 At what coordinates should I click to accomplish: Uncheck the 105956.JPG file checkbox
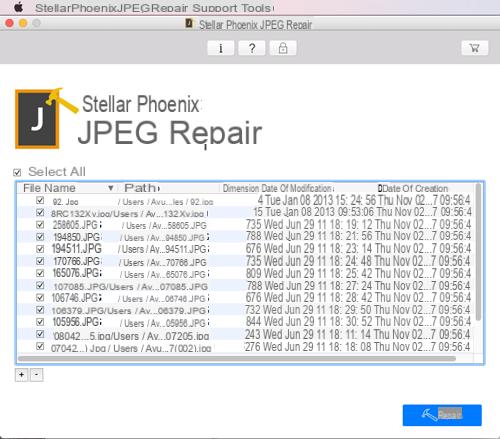(40, 322)
